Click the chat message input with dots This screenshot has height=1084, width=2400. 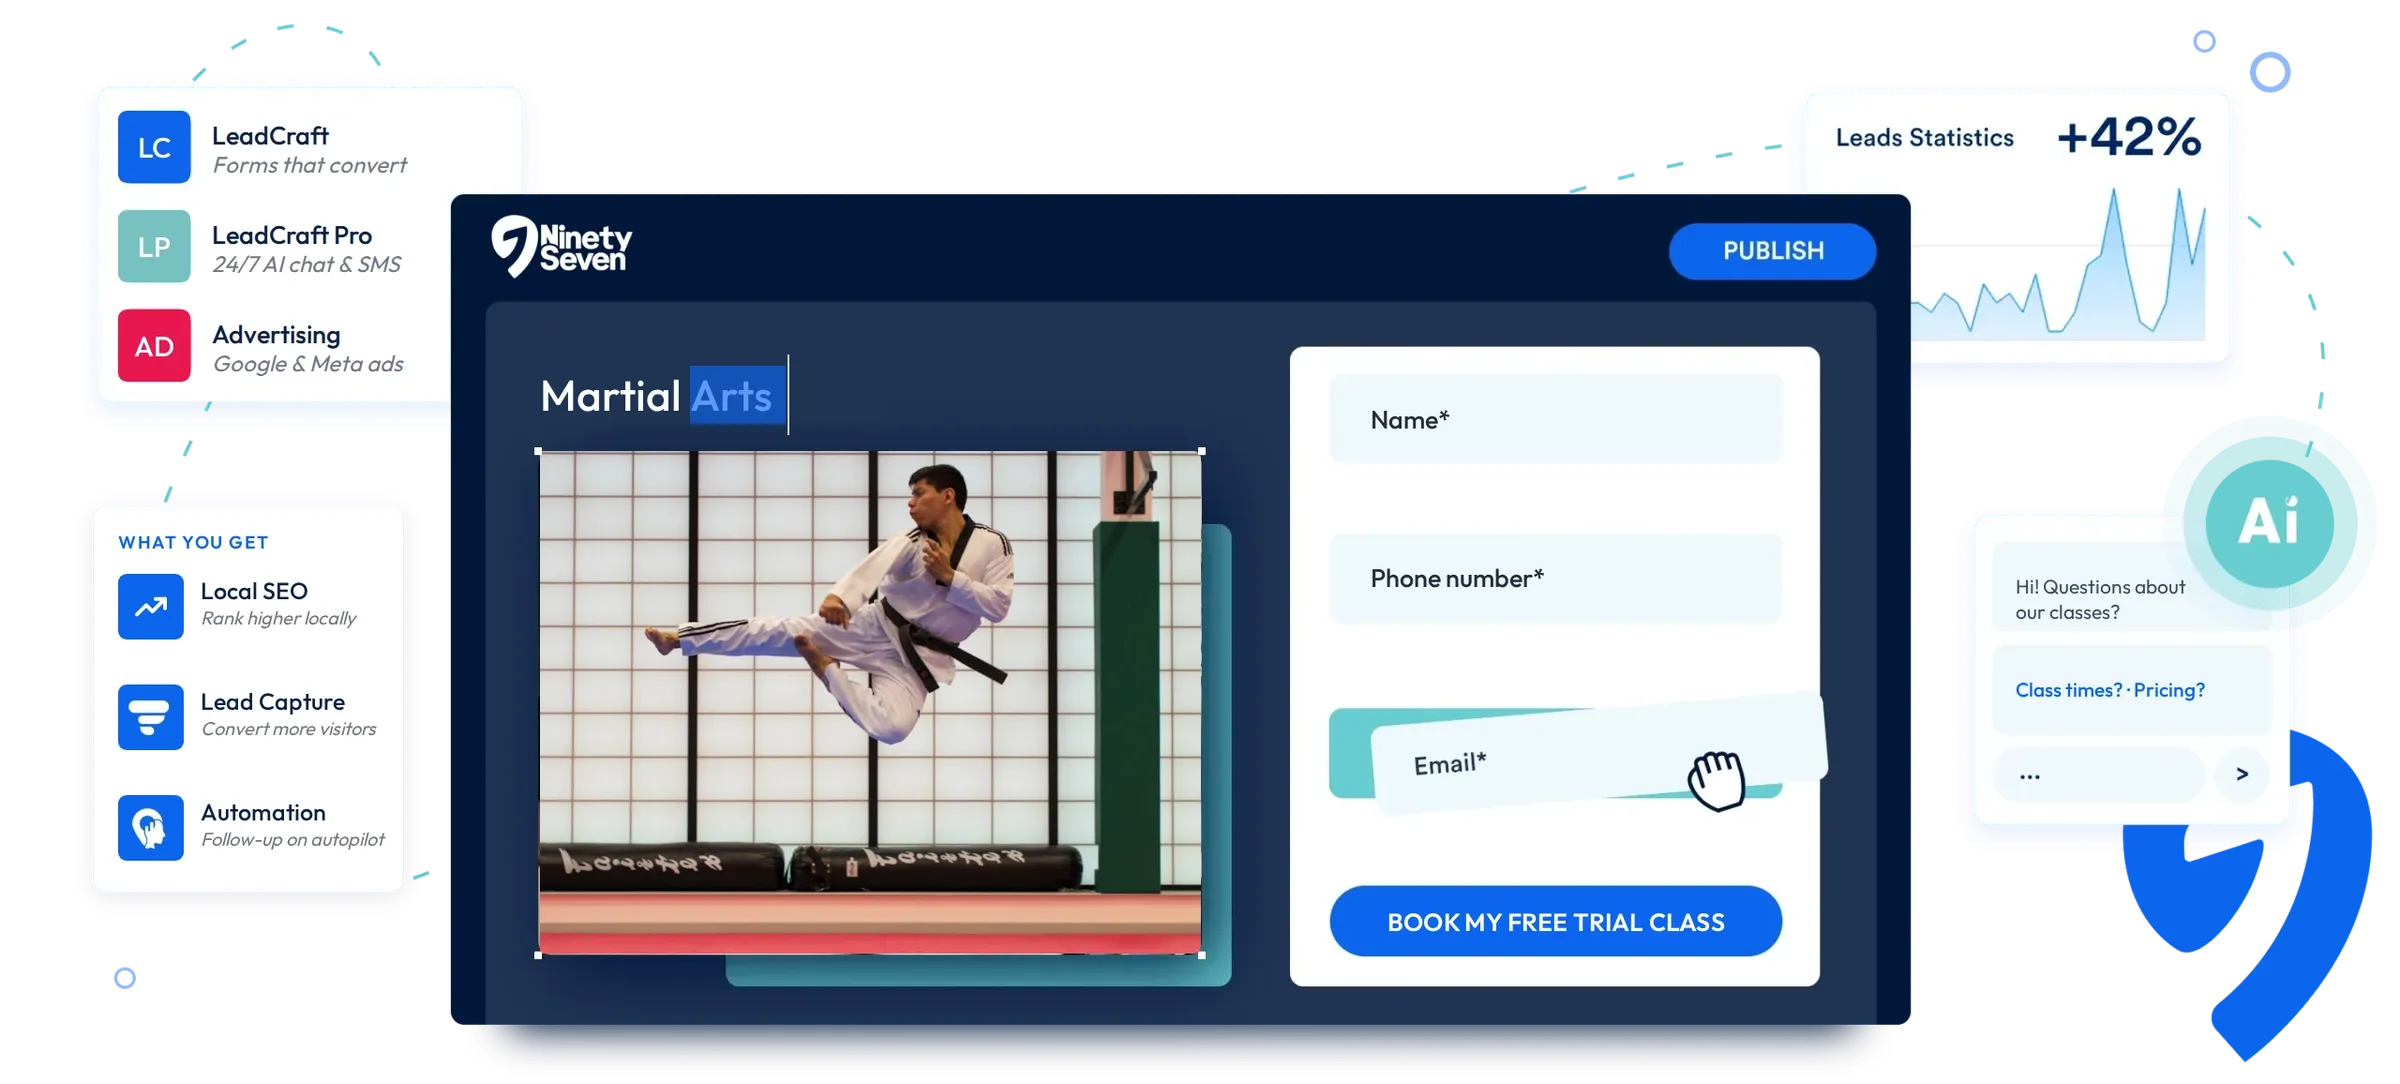click(2098, 774)
